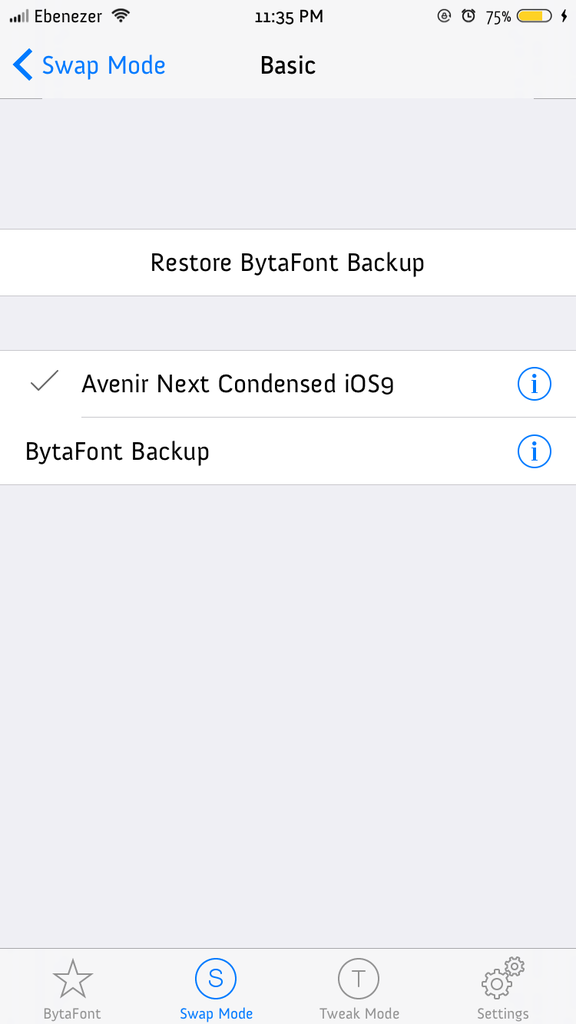Image resolution: width=576 pixels, height=1024 pixels.
Task: Tap the orientation lock status icon
Action: (x=444, y=17)
